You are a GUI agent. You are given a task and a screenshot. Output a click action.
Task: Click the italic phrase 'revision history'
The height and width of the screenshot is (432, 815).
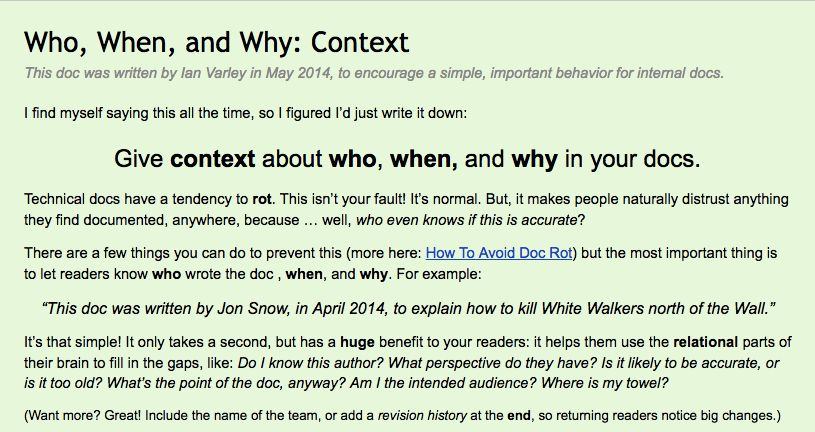[x=422, y=416]
